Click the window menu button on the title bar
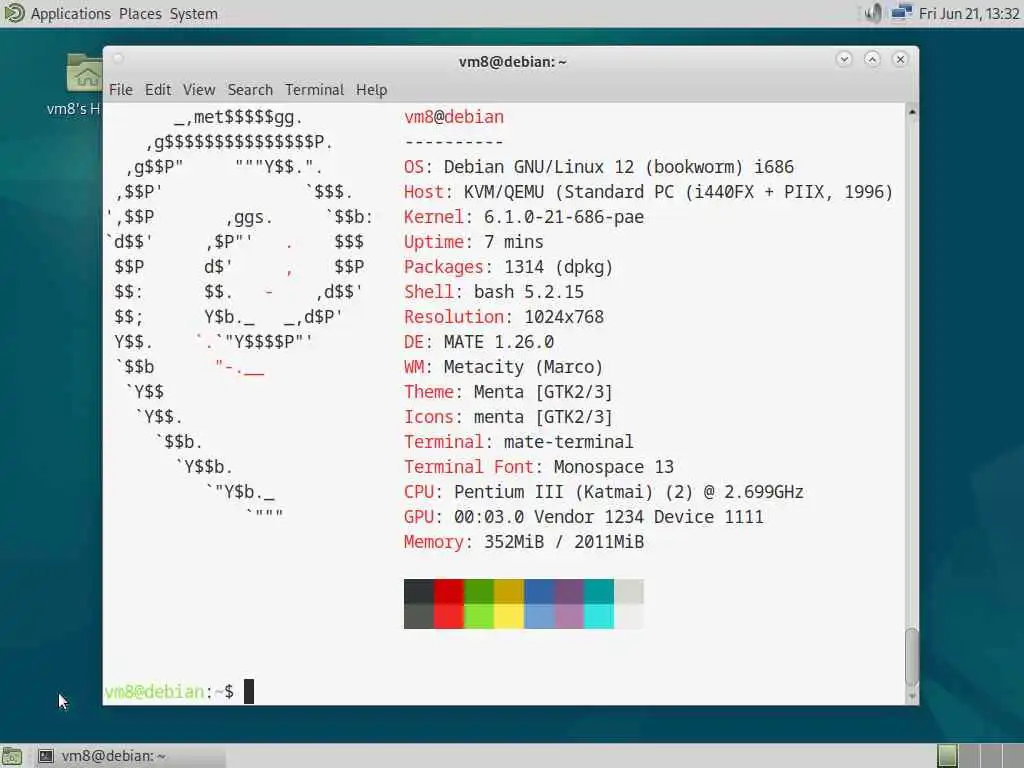This screenshot has height=768, width=1024. (118, 59)
